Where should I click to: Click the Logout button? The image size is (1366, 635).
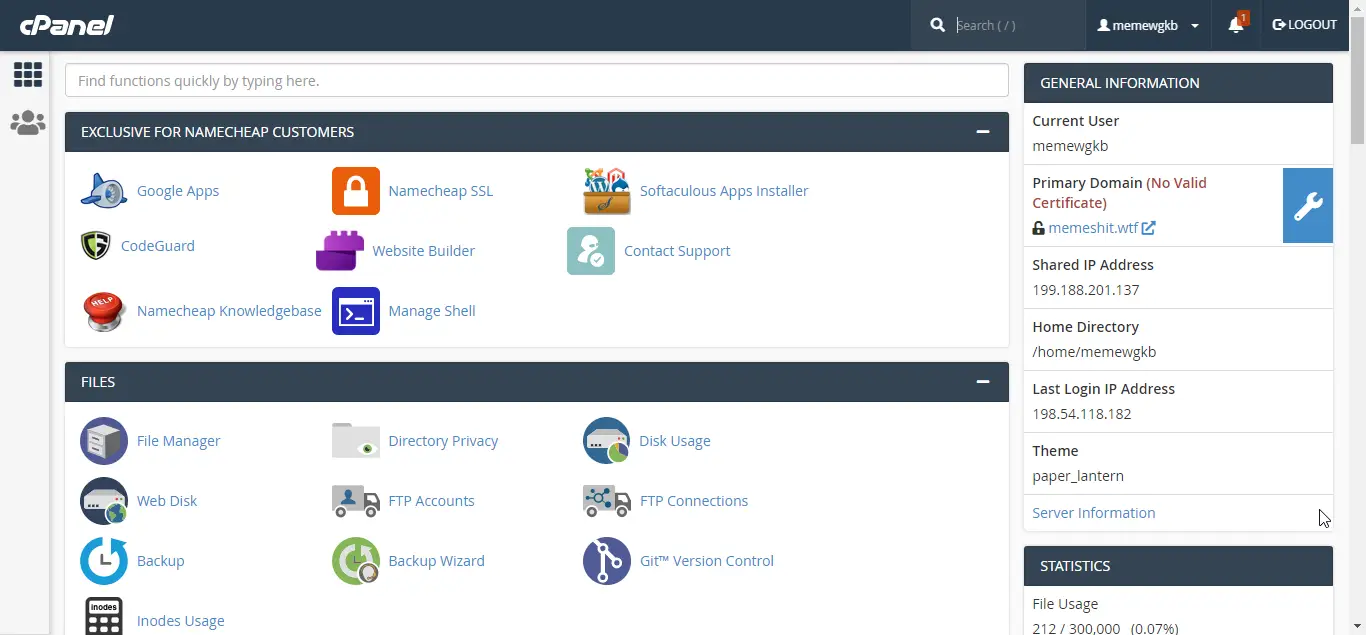[x=1305, y=25]
